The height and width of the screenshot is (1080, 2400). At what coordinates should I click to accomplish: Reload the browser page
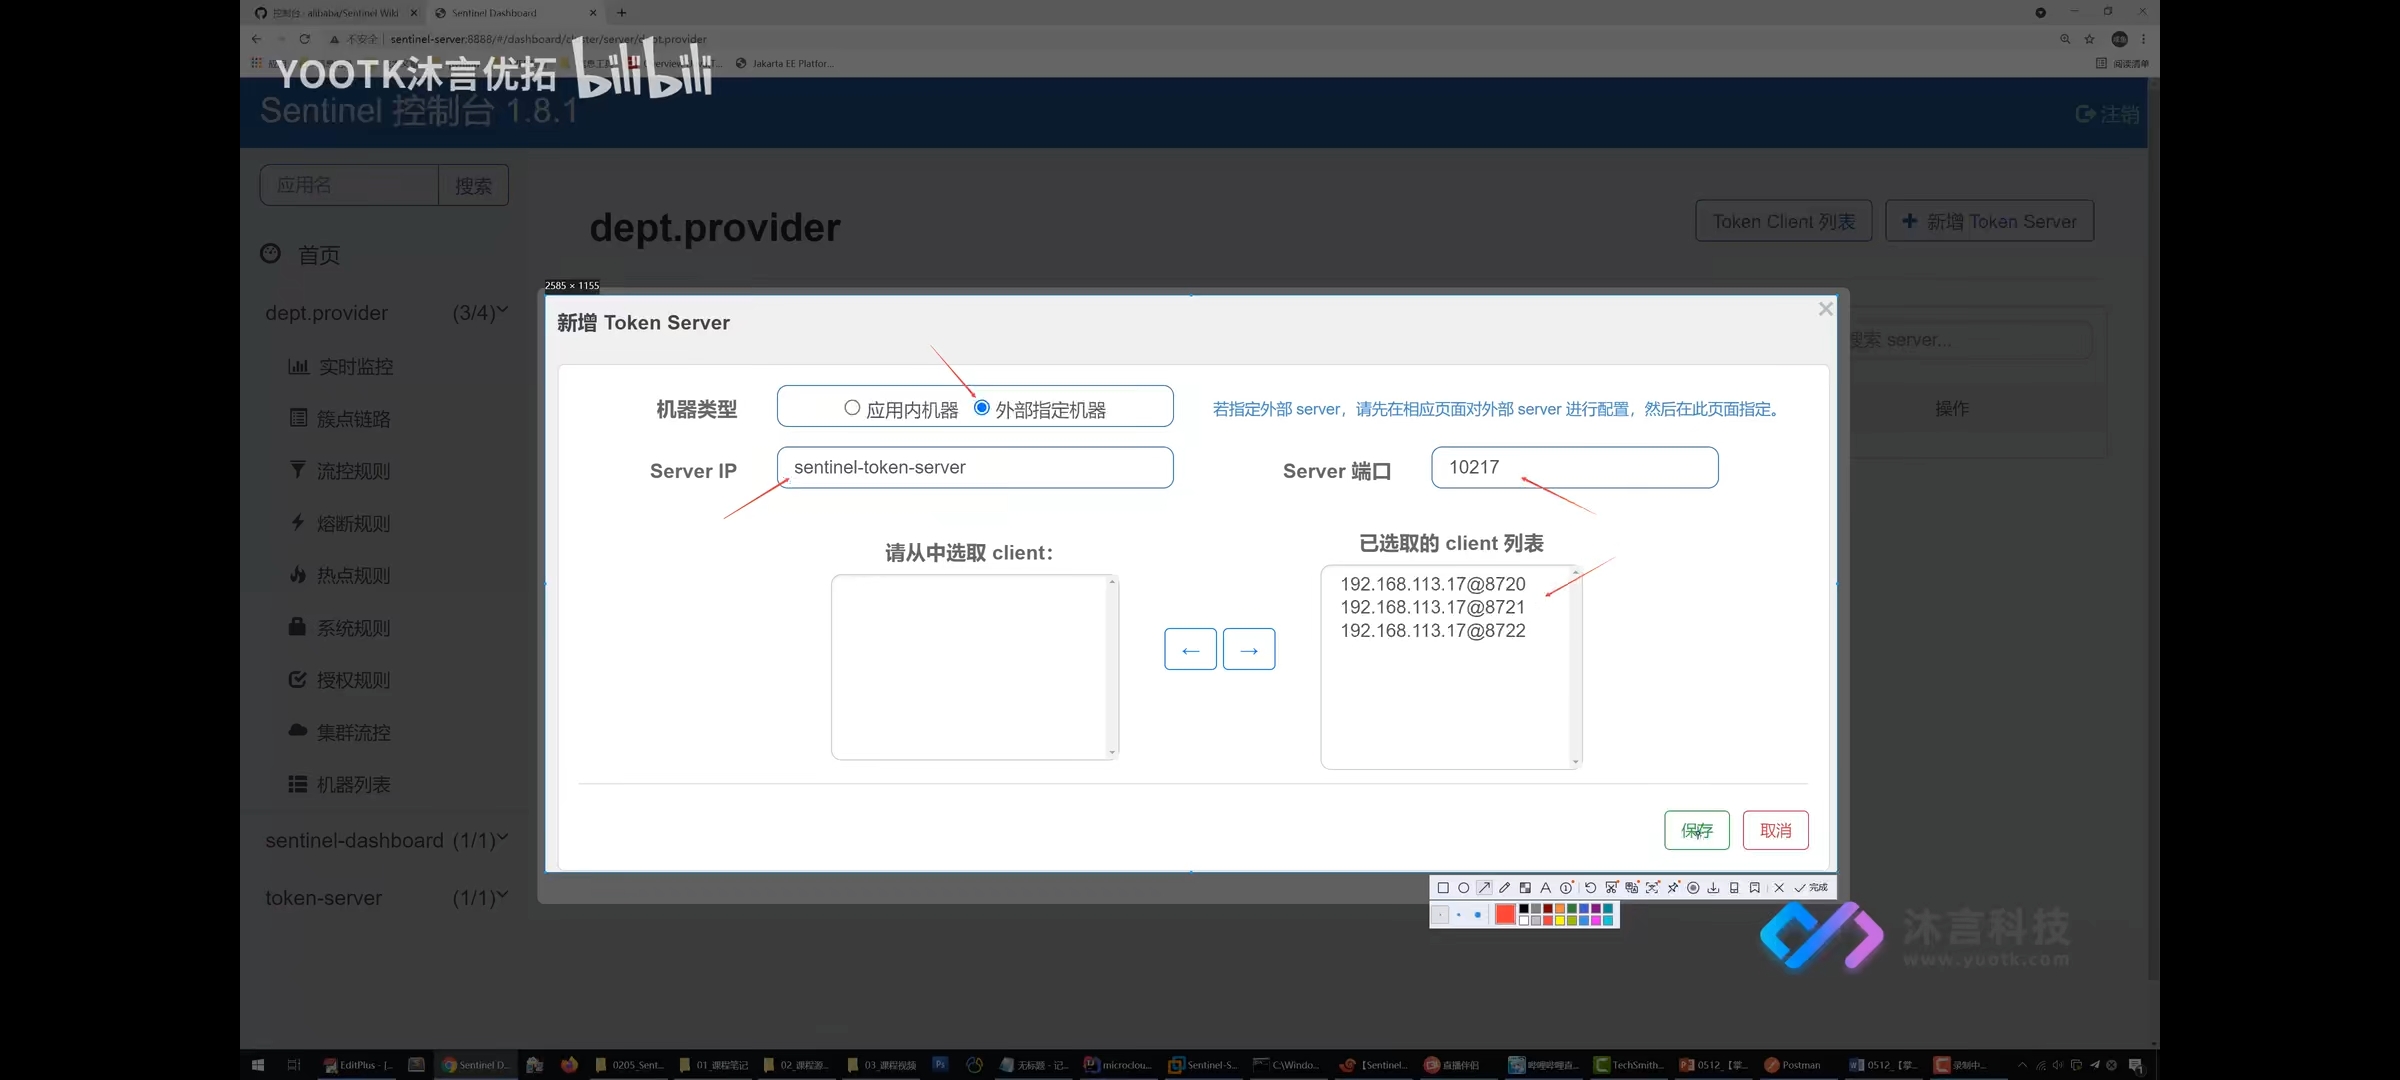[x=305, y=39]
